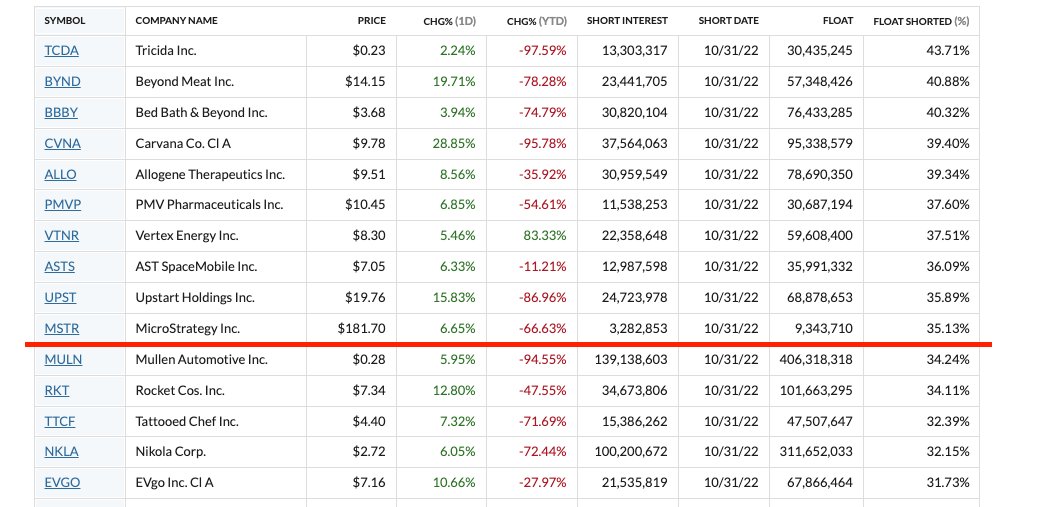This screenshot has height=507, width=1043.
Task: Select the Nikola Corp. name
Action: click(170, 452)
